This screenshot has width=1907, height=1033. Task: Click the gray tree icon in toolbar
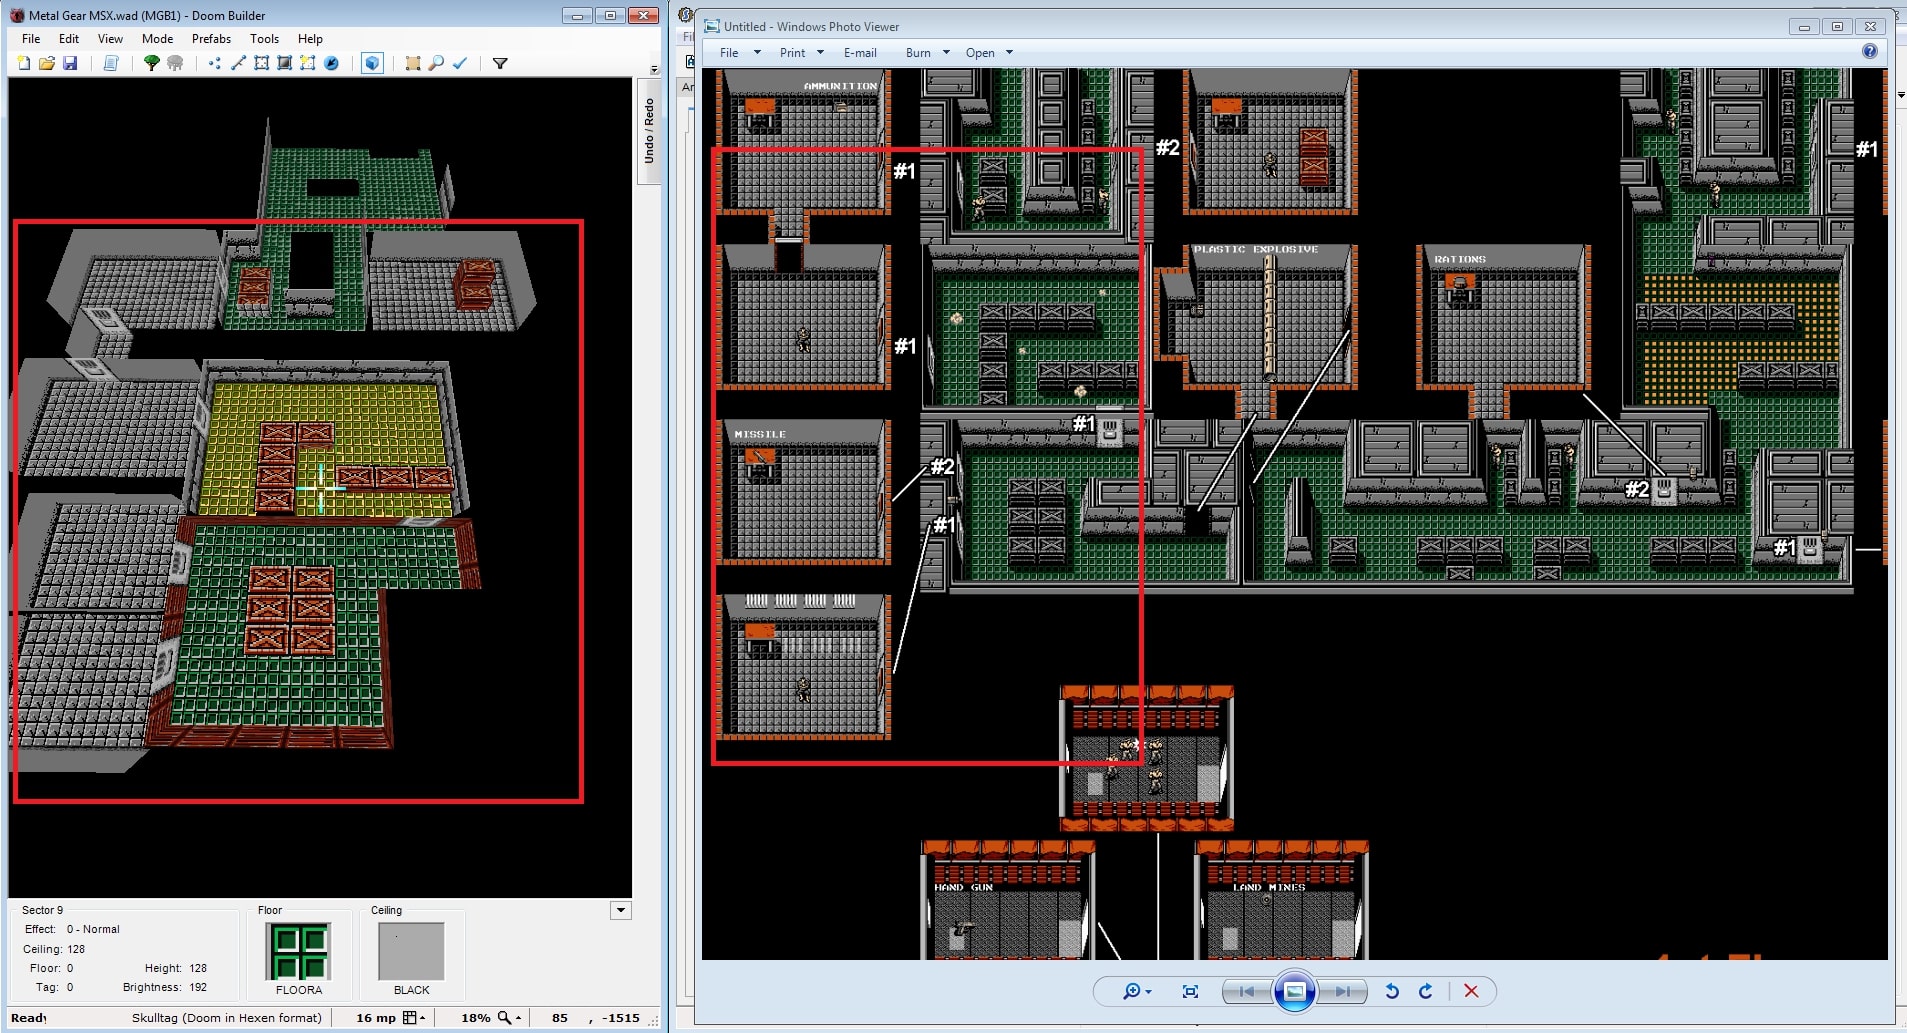pos(175,63)
